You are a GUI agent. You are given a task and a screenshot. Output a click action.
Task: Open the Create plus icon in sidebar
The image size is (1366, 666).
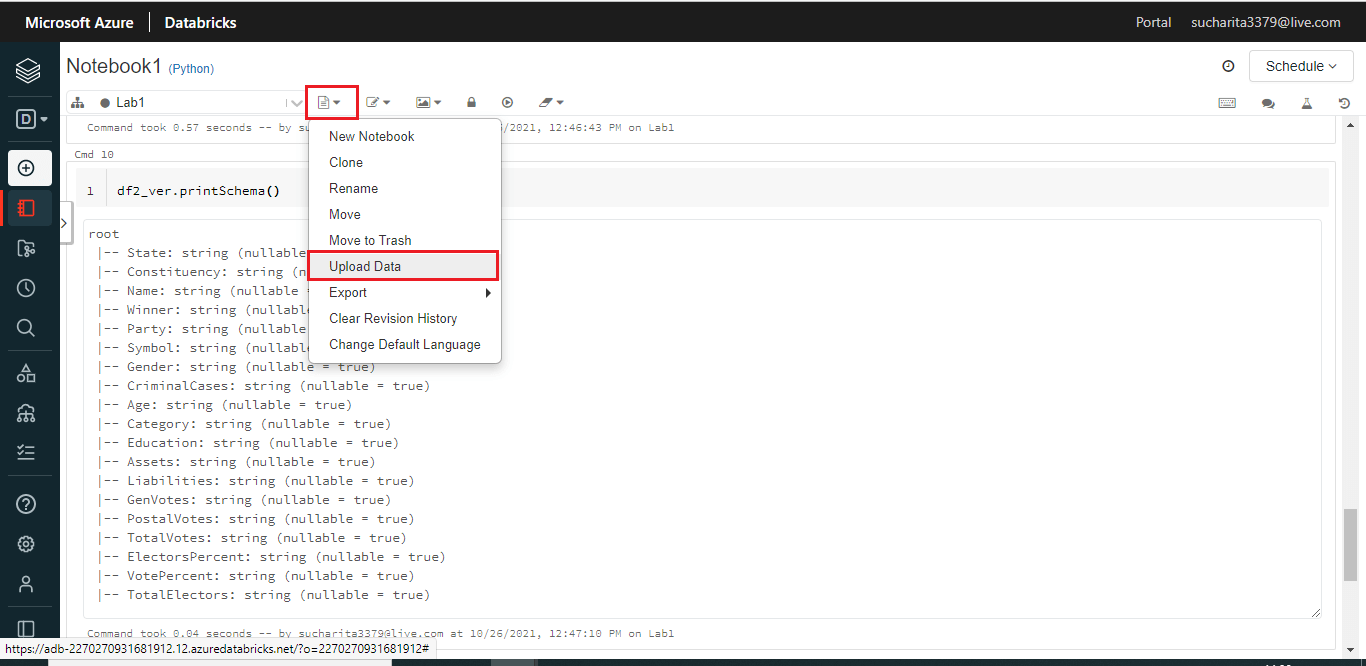pos(25,167)
